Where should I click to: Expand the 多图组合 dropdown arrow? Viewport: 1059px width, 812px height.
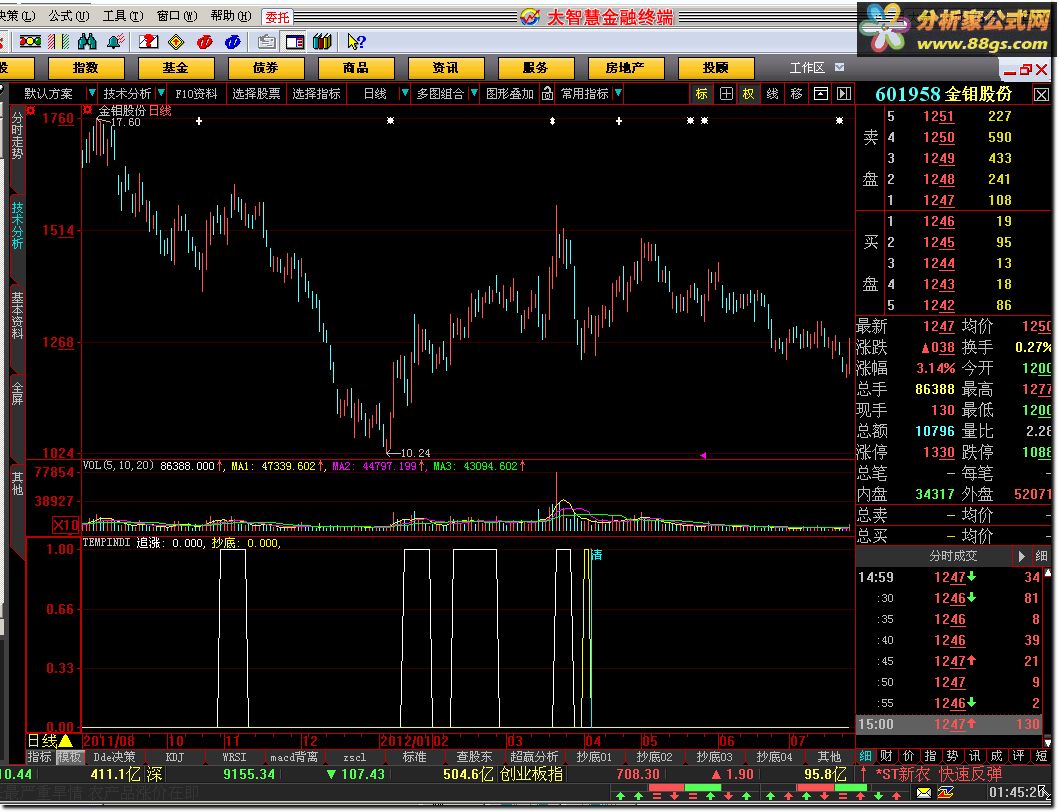coord(474,93)
